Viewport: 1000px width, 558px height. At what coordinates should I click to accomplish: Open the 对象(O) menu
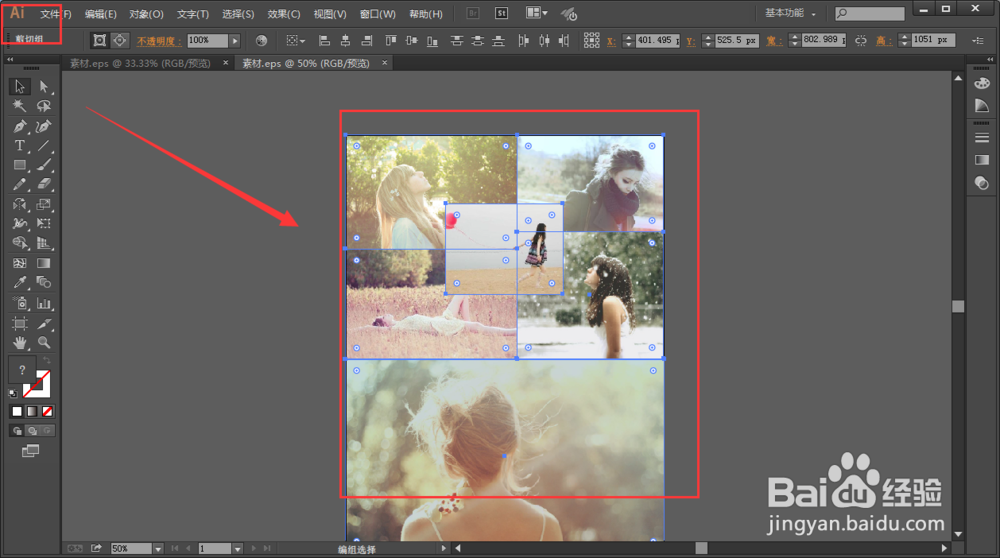pos(147,13)
